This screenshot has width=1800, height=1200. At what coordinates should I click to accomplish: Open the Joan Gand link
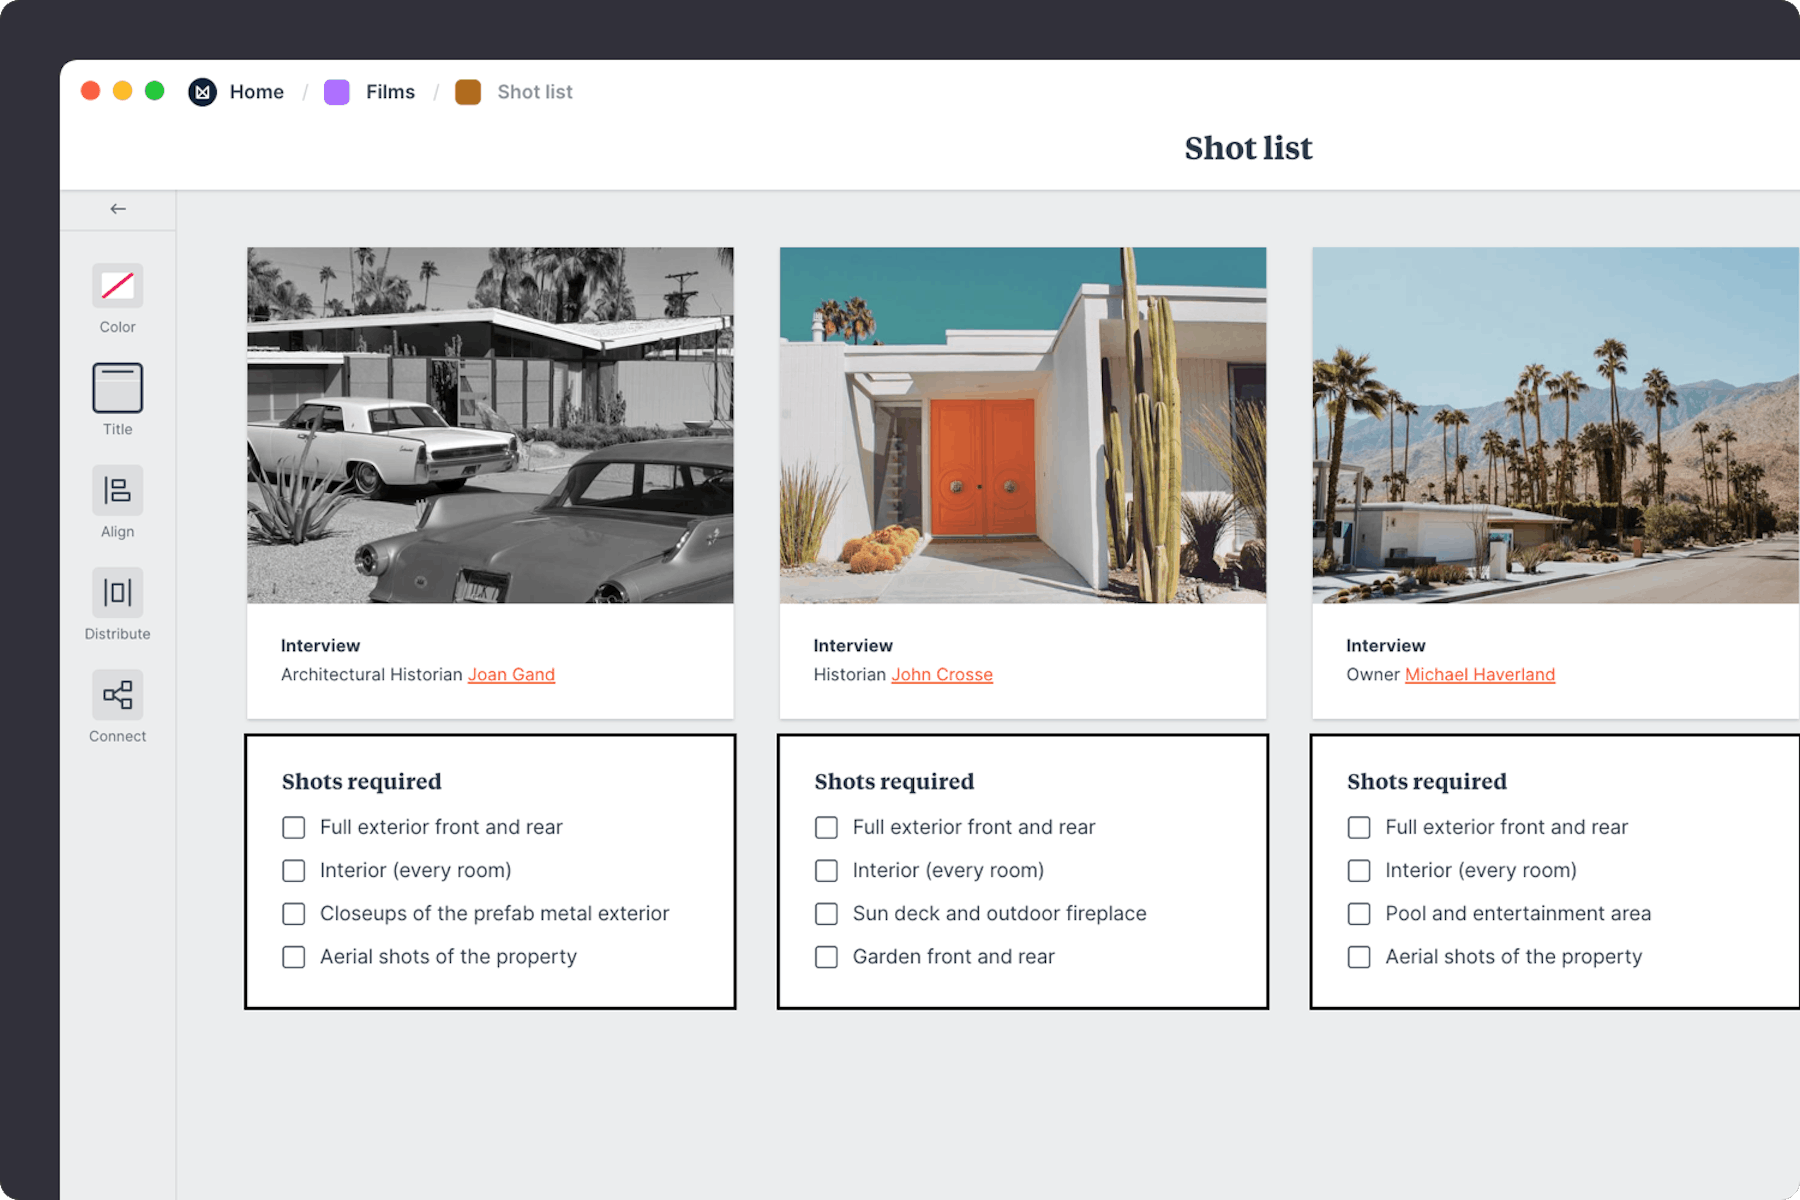(511, 674)
